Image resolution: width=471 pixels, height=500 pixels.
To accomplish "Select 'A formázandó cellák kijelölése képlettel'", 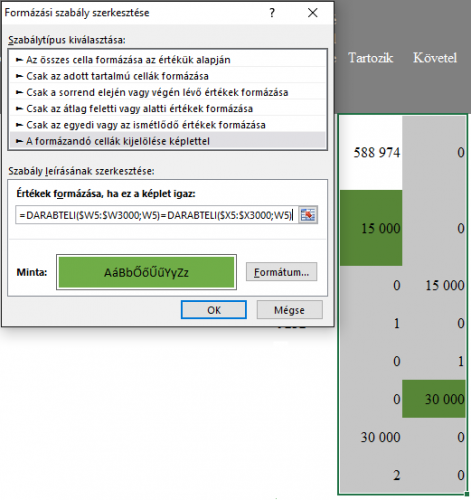I will [x=167, y=141].
